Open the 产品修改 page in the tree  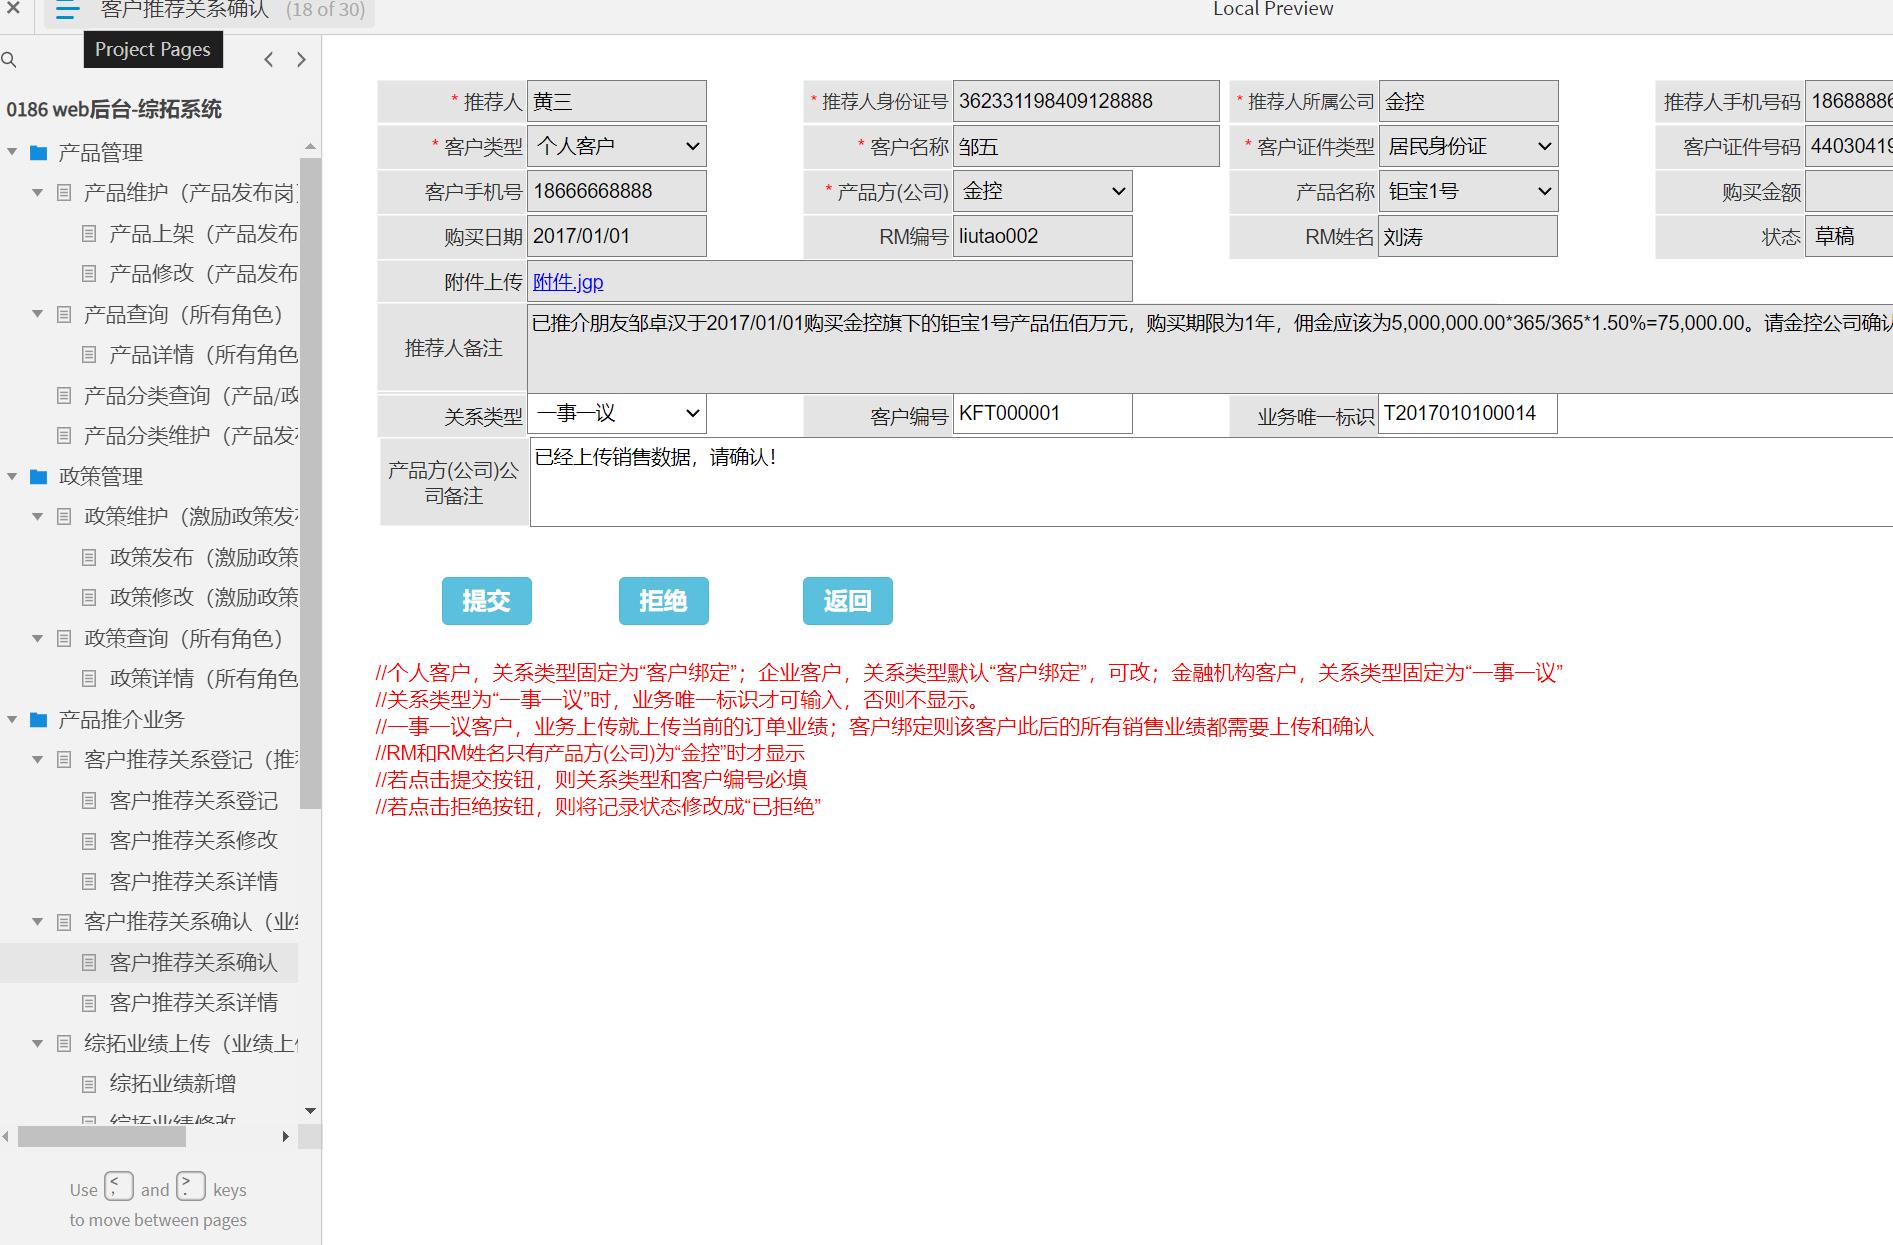(x=203, y=274)
